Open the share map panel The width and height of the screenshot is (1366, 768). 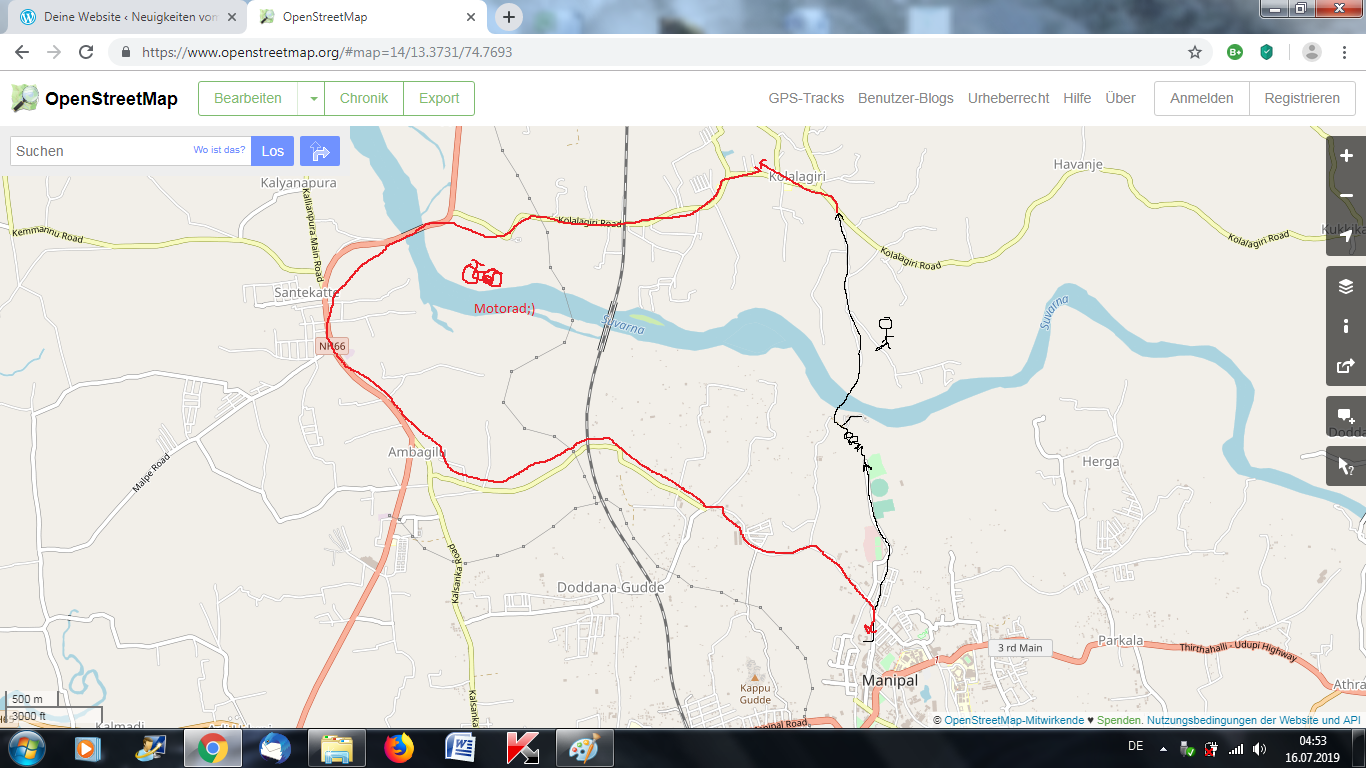1346,366
